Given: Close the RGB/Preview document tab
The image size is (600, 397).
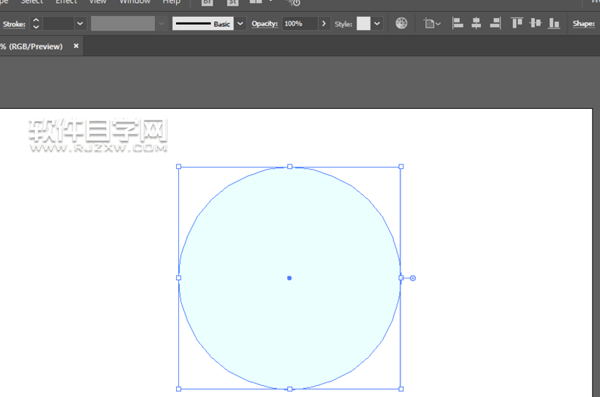Looking at the screenshot, I should tap(76, 46).
